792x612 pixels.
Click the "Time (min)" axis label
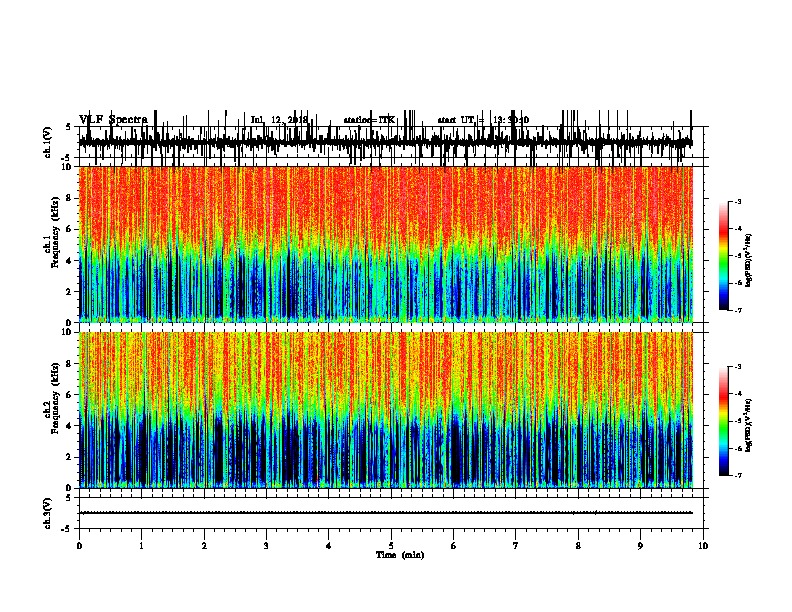pos(400,555)
